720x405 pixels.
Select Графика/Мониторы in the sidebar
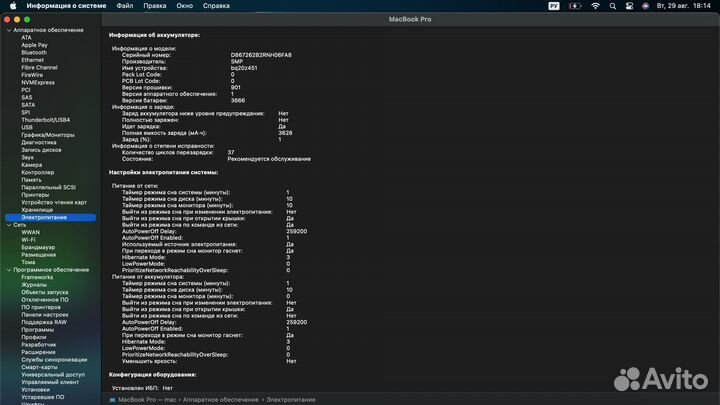coord(47,134)
